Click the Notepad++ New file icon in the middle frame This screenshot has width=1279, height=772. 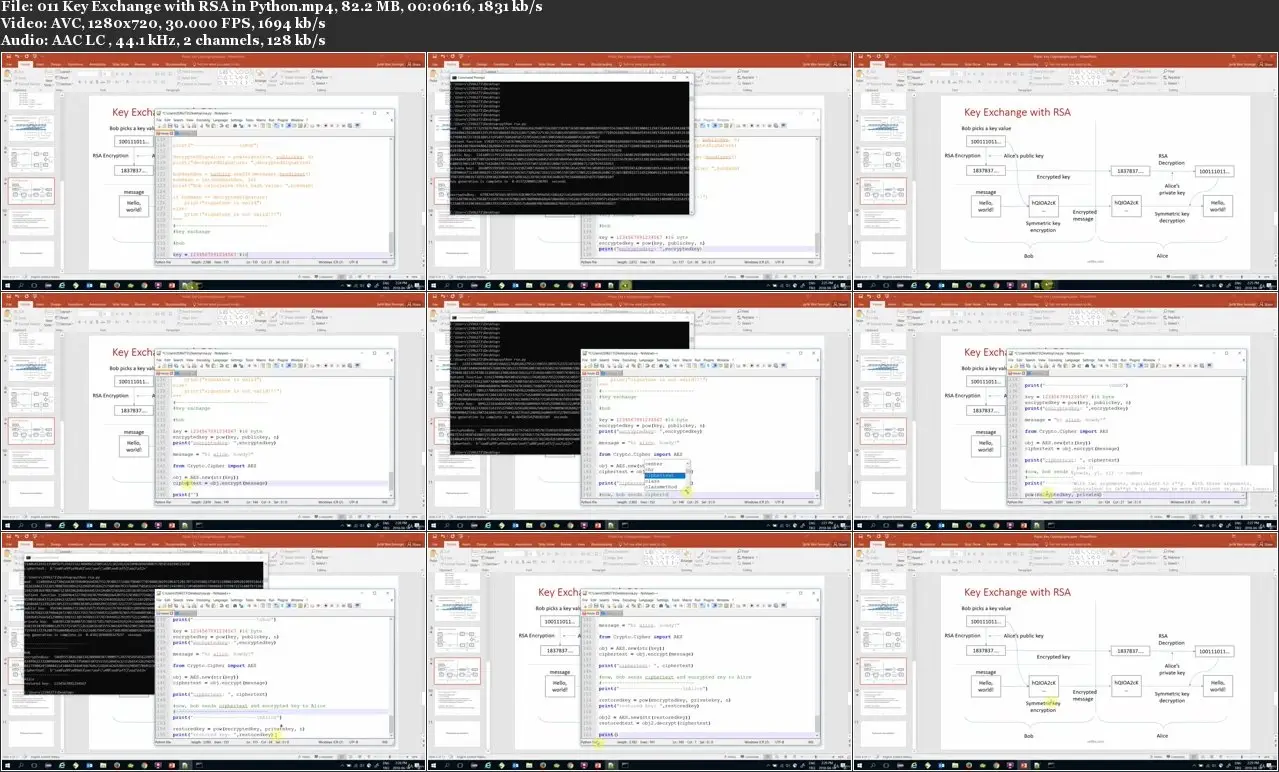coord(586,366)
